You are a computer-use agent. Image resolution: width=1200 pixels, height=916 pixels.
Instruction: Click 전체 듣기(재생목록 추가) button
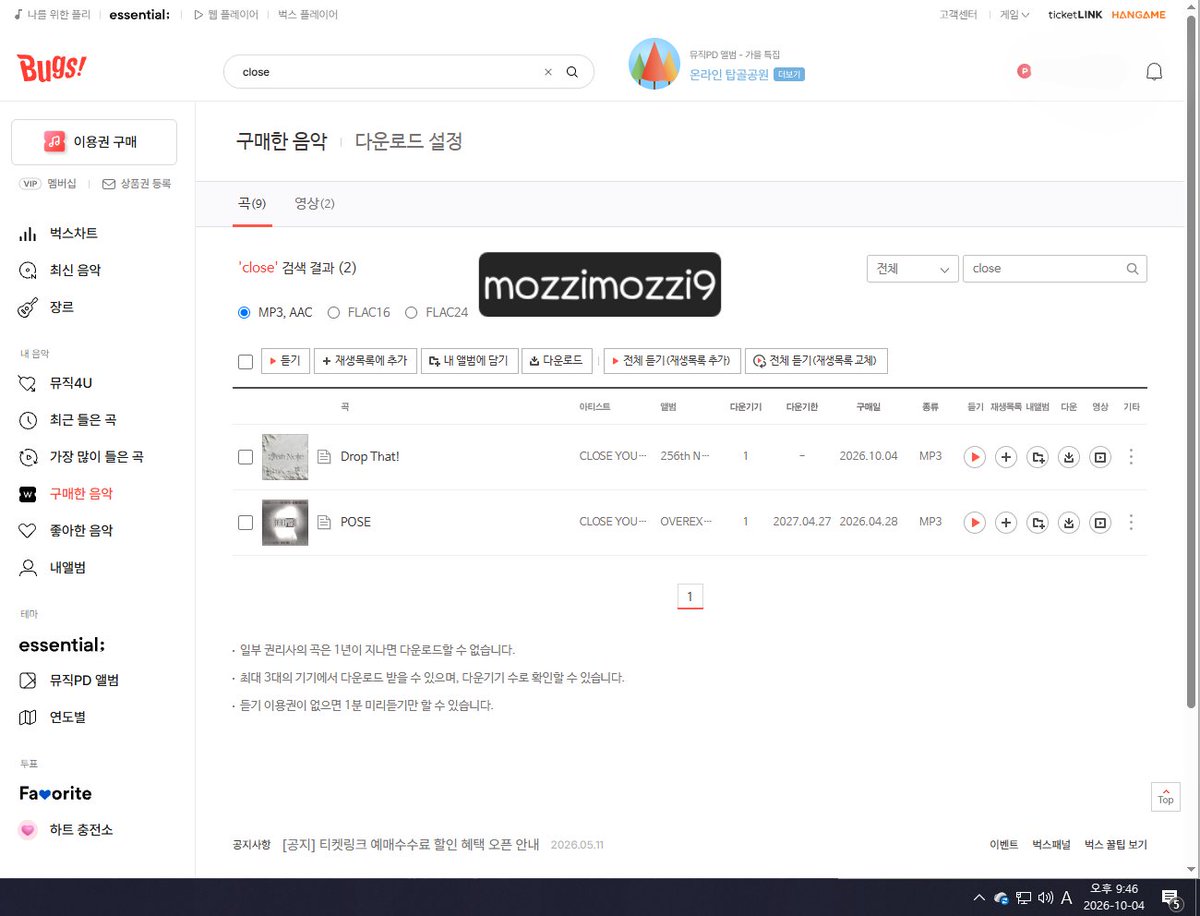672,361
